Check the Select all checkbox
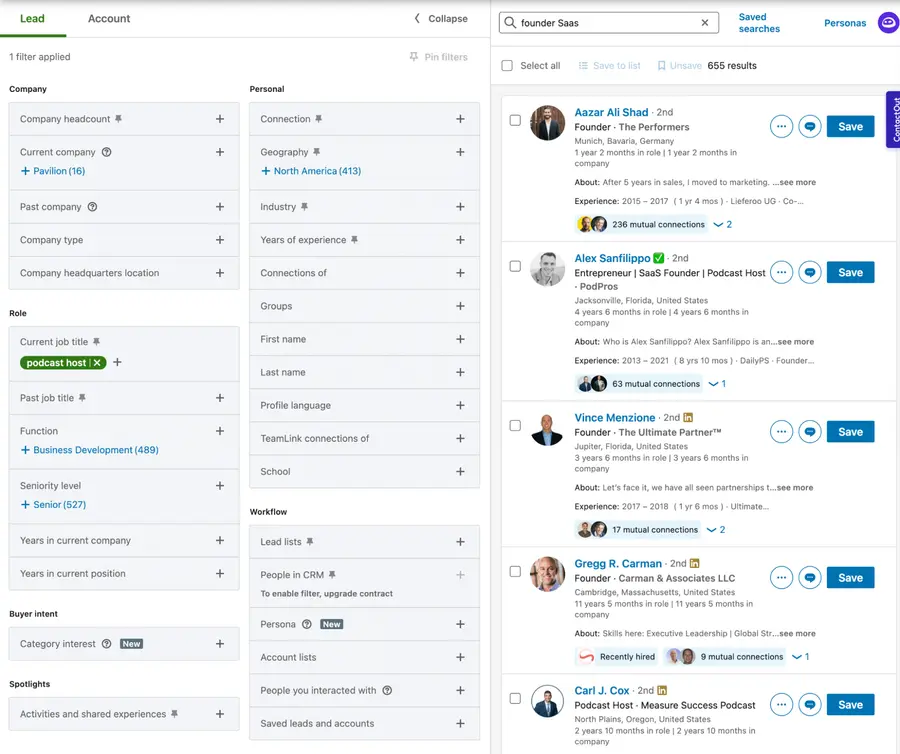This screenshot has width=900, height=754. 507,64
